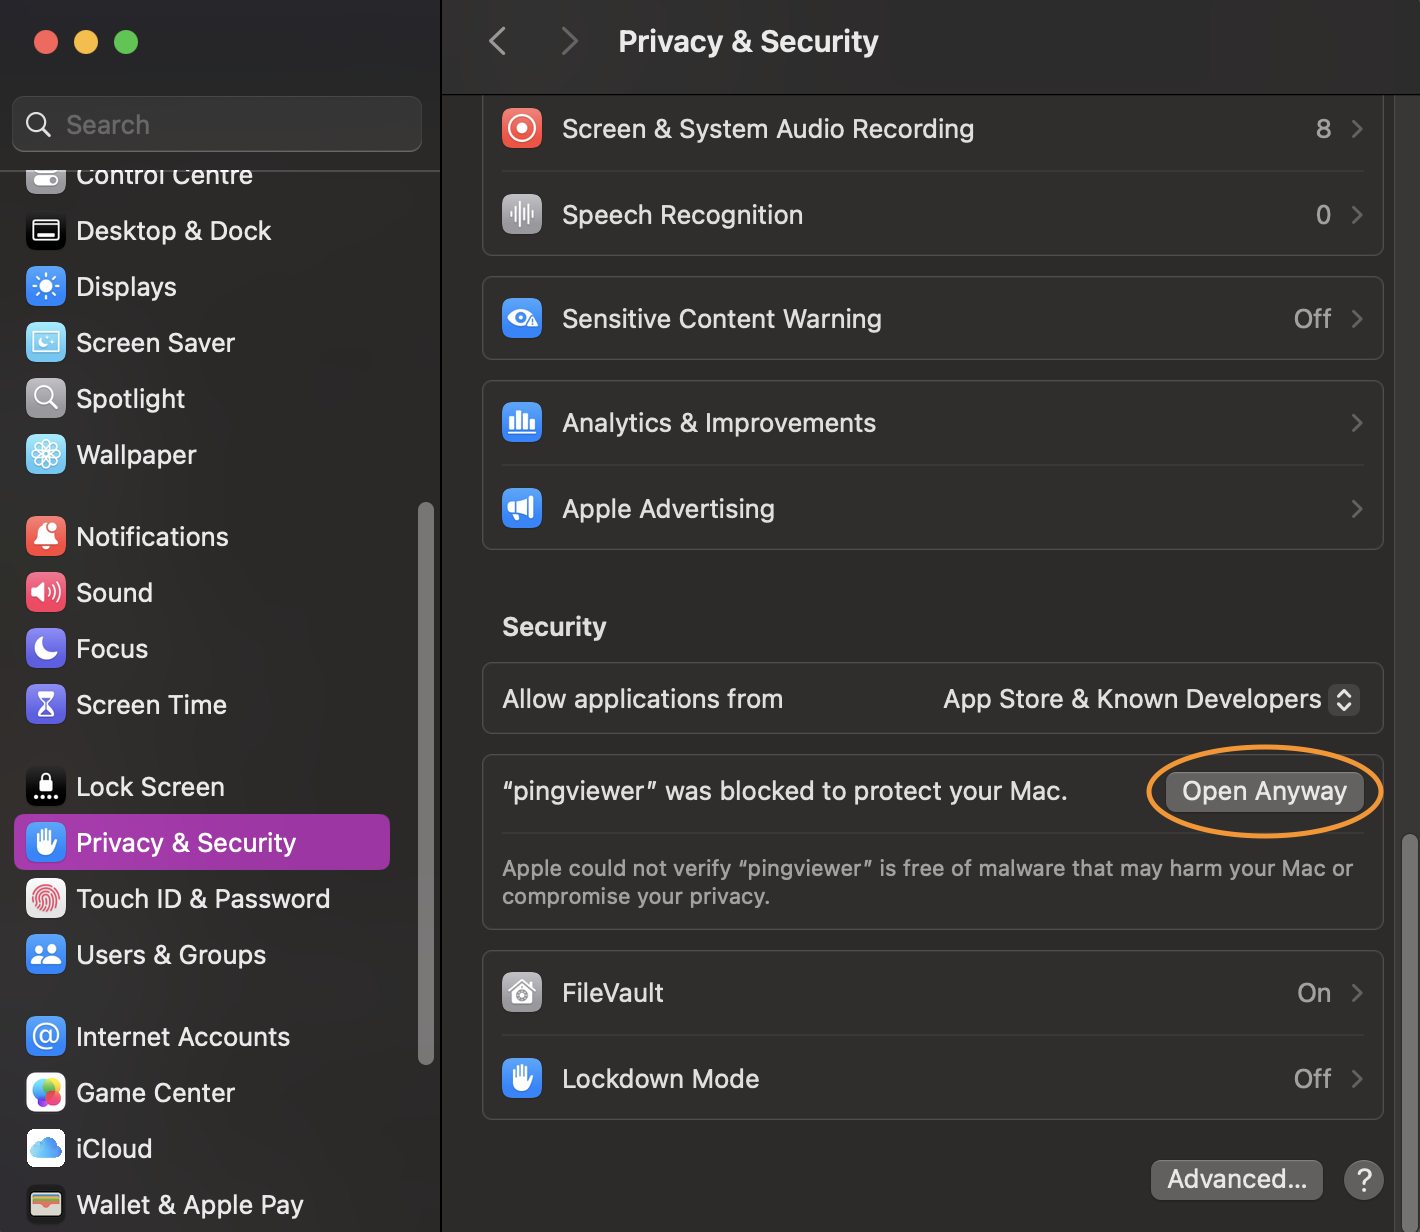Viewport: 1420px width, 1232px height.
Task: Click the iCloud label in sidebar
Action: [x=114, y=1149]
